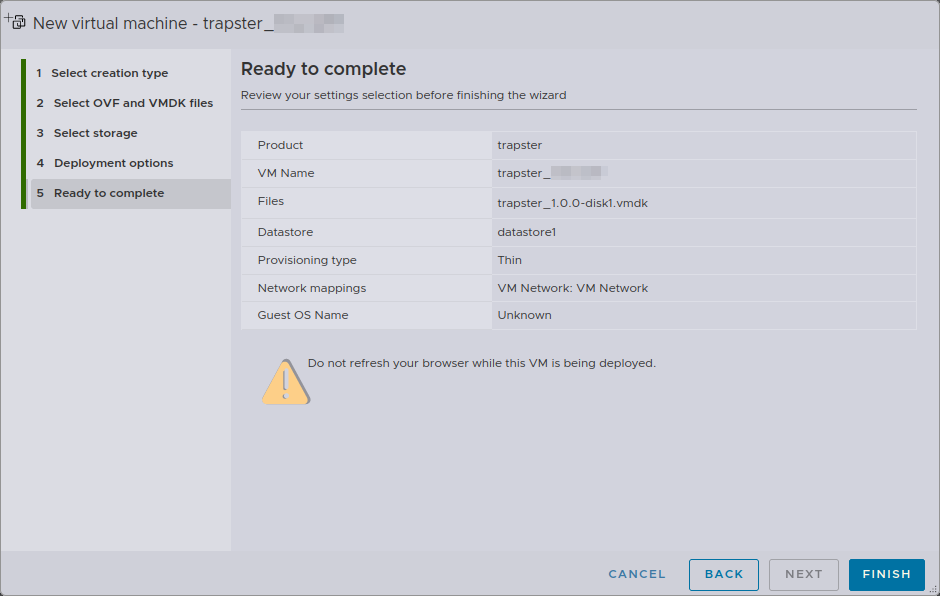The image size is (940, 596).
Task: Jump to step 3 Select storage
Action: pyautogui.click(x=95, y=133)
